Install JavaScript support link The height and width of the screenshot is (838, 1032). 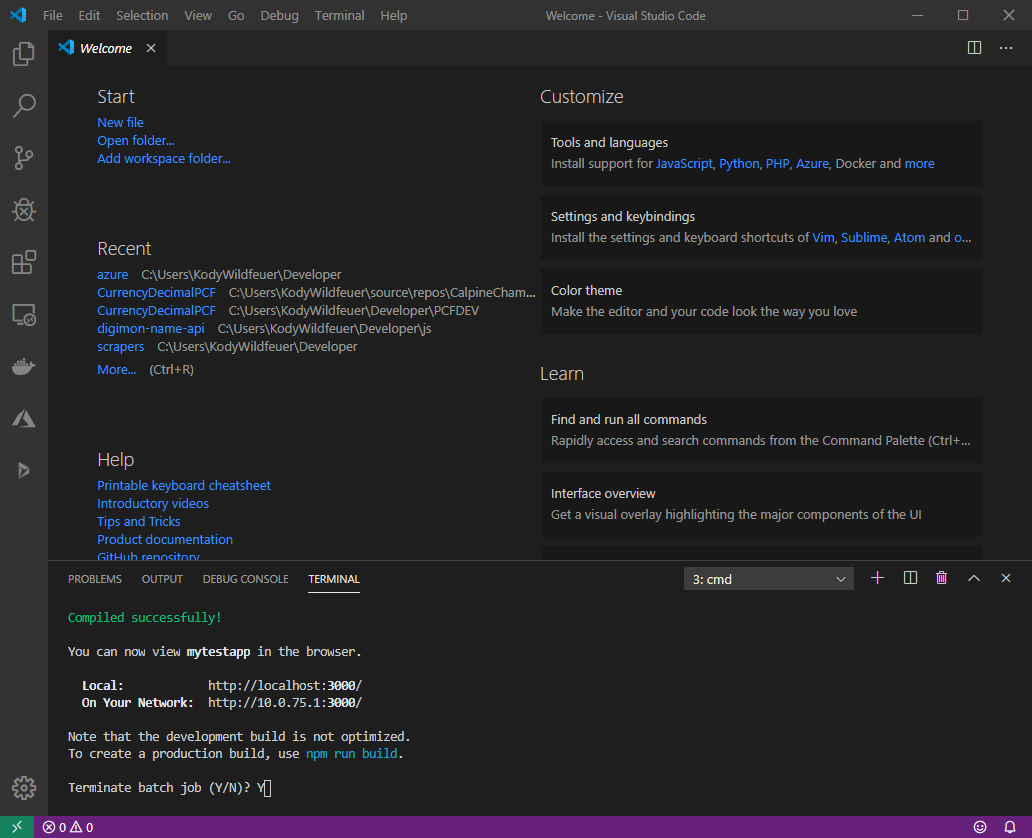coord(684,163)
